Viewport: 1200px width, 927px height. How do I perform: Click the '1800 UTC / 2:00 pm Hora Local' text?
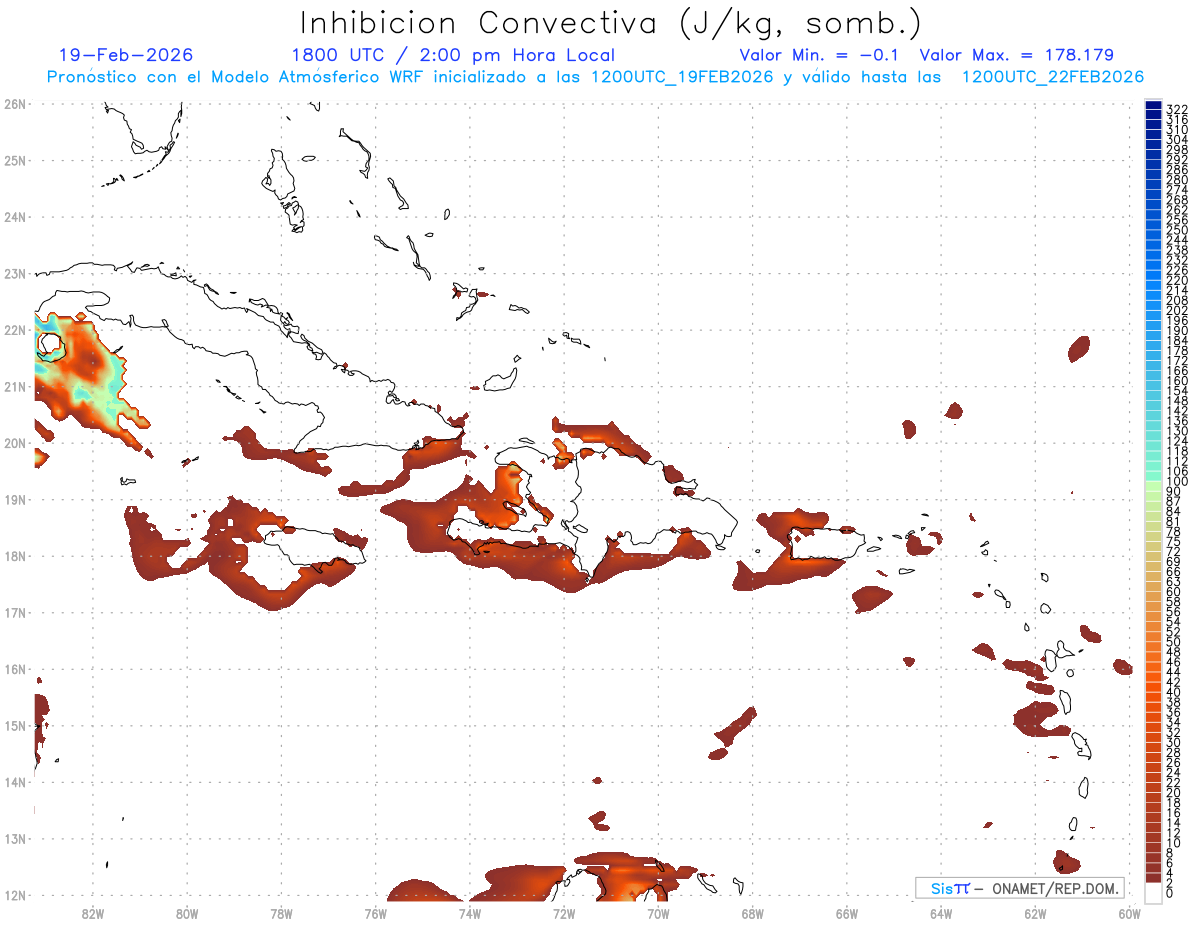[x=453, y=55]
